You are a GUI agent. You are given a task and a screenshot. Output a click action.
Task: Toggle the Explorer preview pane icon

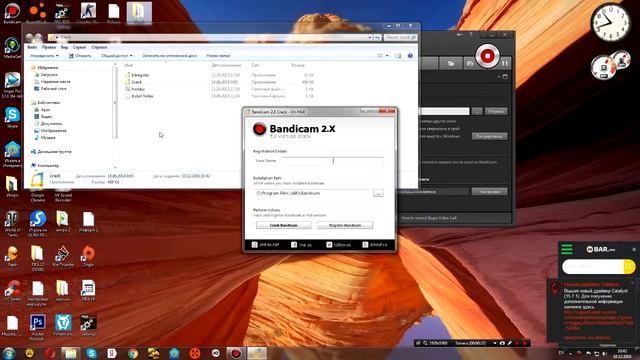pos(398,56)
